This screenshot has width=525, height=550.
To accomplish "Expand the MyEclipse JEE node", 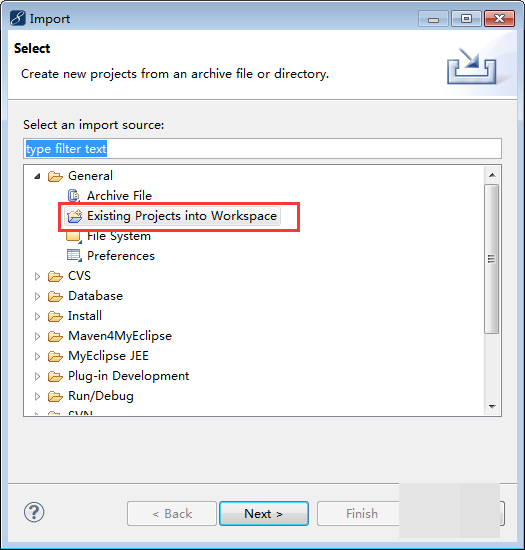I will (x=37, y=356).
